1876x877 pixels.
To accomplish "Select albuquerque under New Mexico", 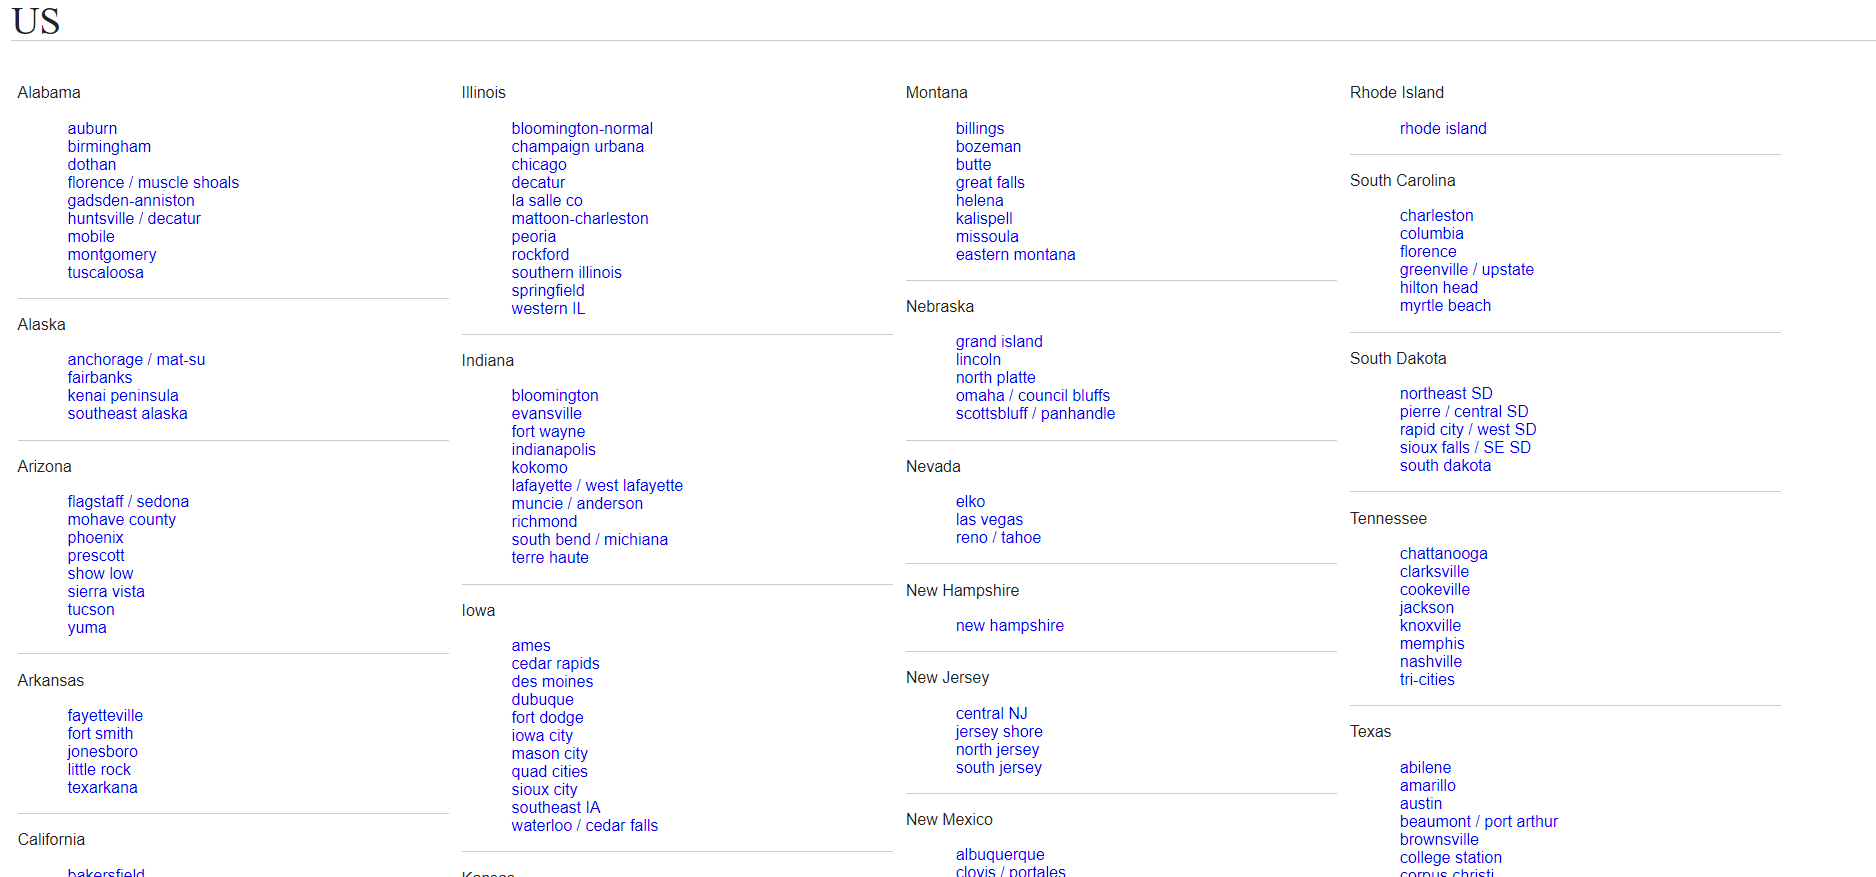I will tap(999, 855).
